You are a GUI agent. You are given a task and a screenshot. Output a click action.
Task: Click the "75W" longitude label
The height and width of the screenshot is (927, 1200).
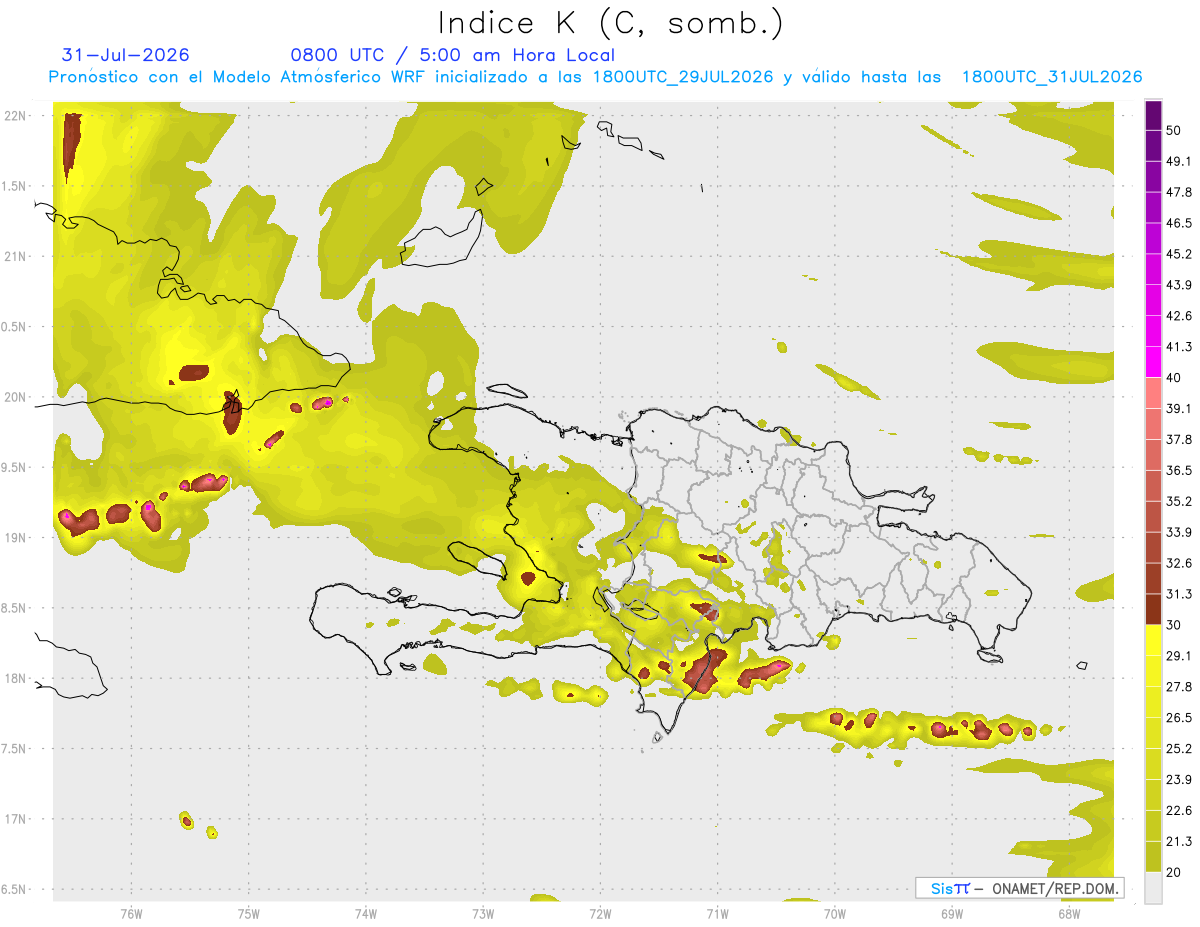point(248,914)
